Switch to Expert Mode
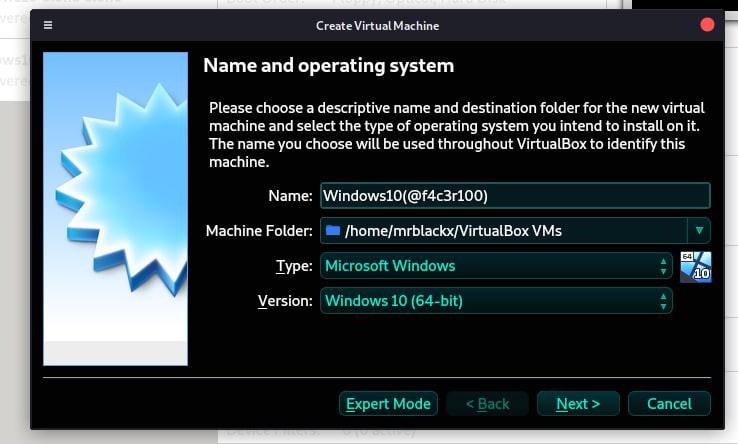738x444 pixels. (x=388, y=404)
